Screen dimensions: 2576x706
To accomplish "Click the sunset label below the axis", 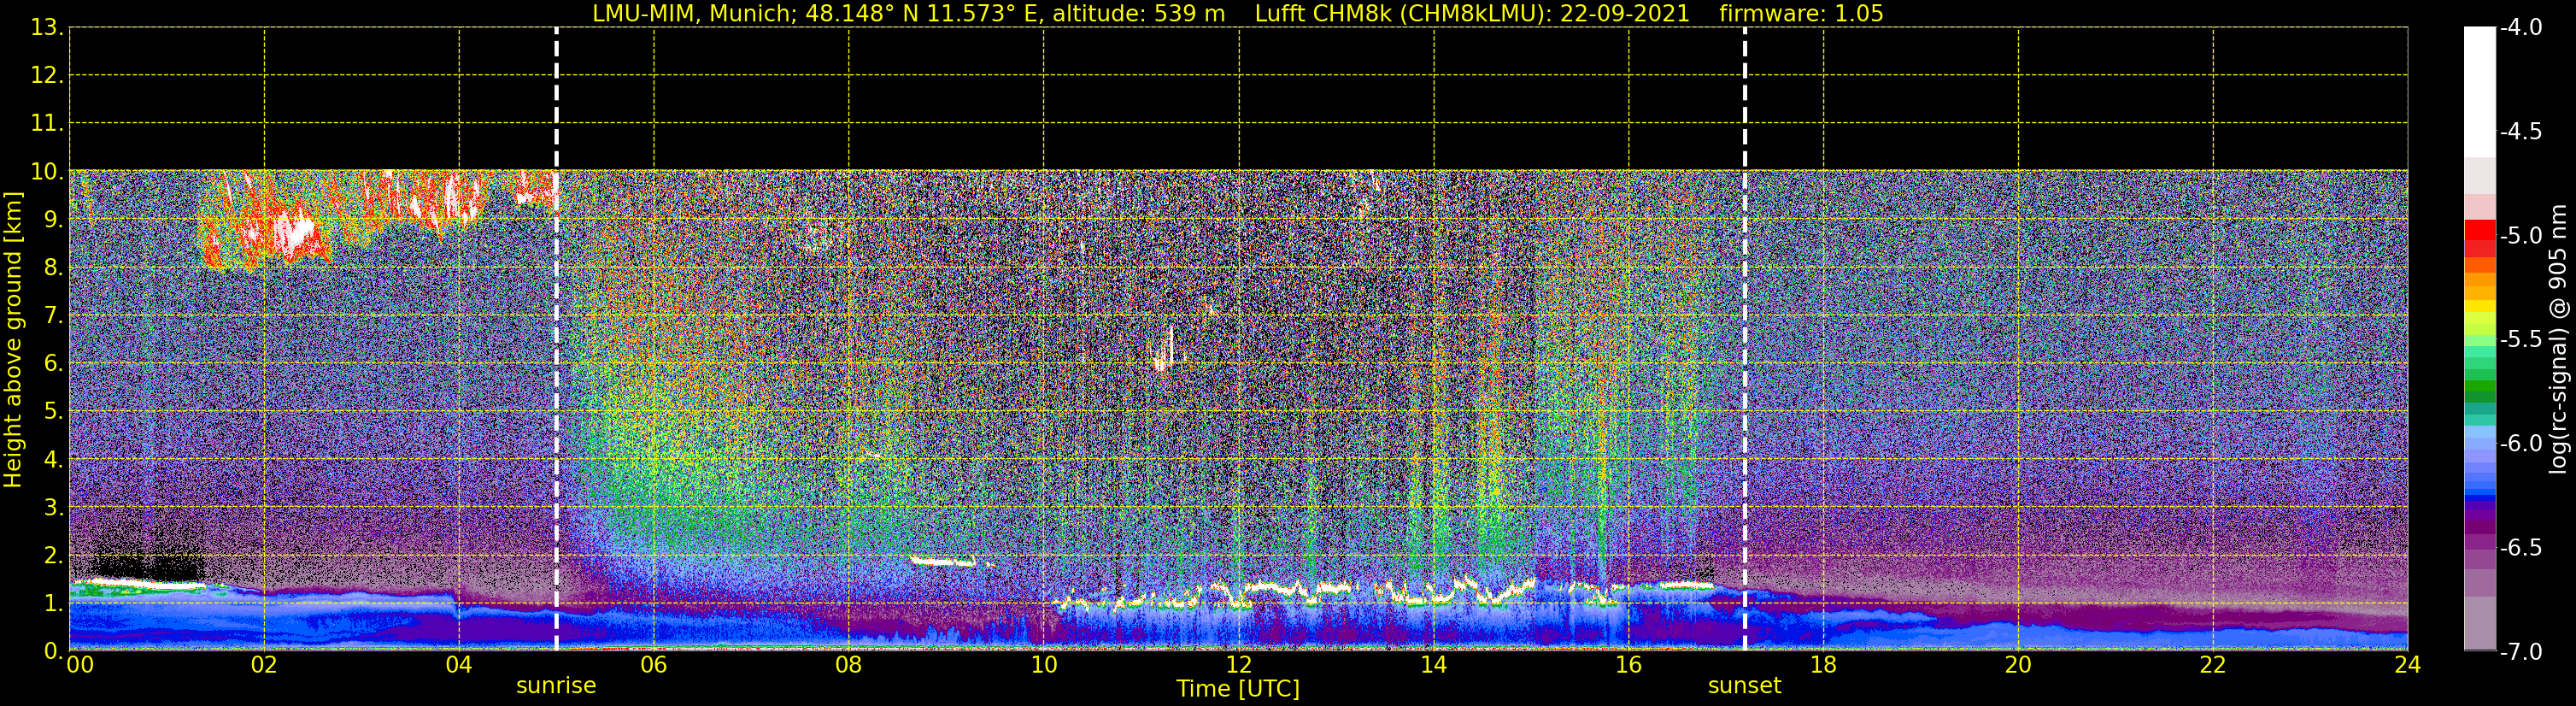I will point(1744,686).
